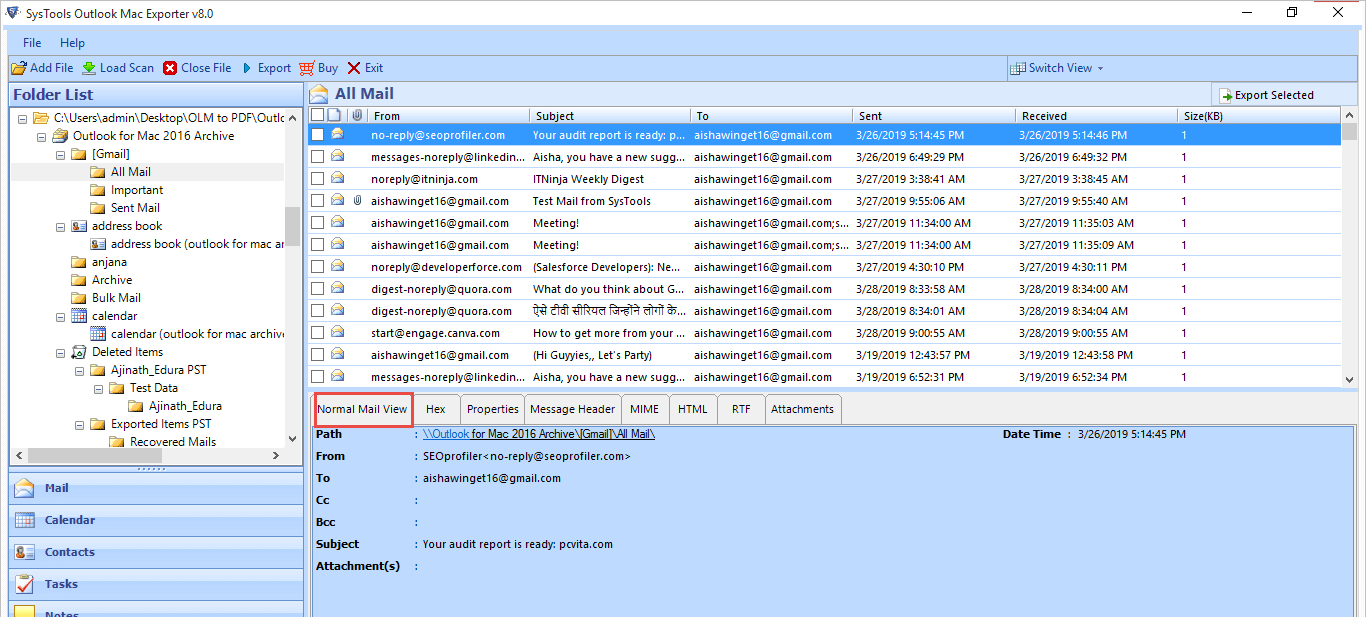Collapse the Outlook for Mac 2016 Archive node
Image resolution: width=1366 pixels, height=617 pixels.
[x=42, y=136]
